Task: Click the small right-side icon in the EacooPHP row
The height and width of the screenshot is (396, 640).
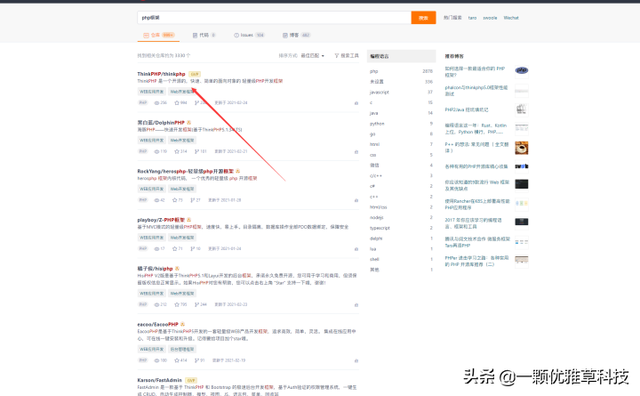Action: pos(356,361)
